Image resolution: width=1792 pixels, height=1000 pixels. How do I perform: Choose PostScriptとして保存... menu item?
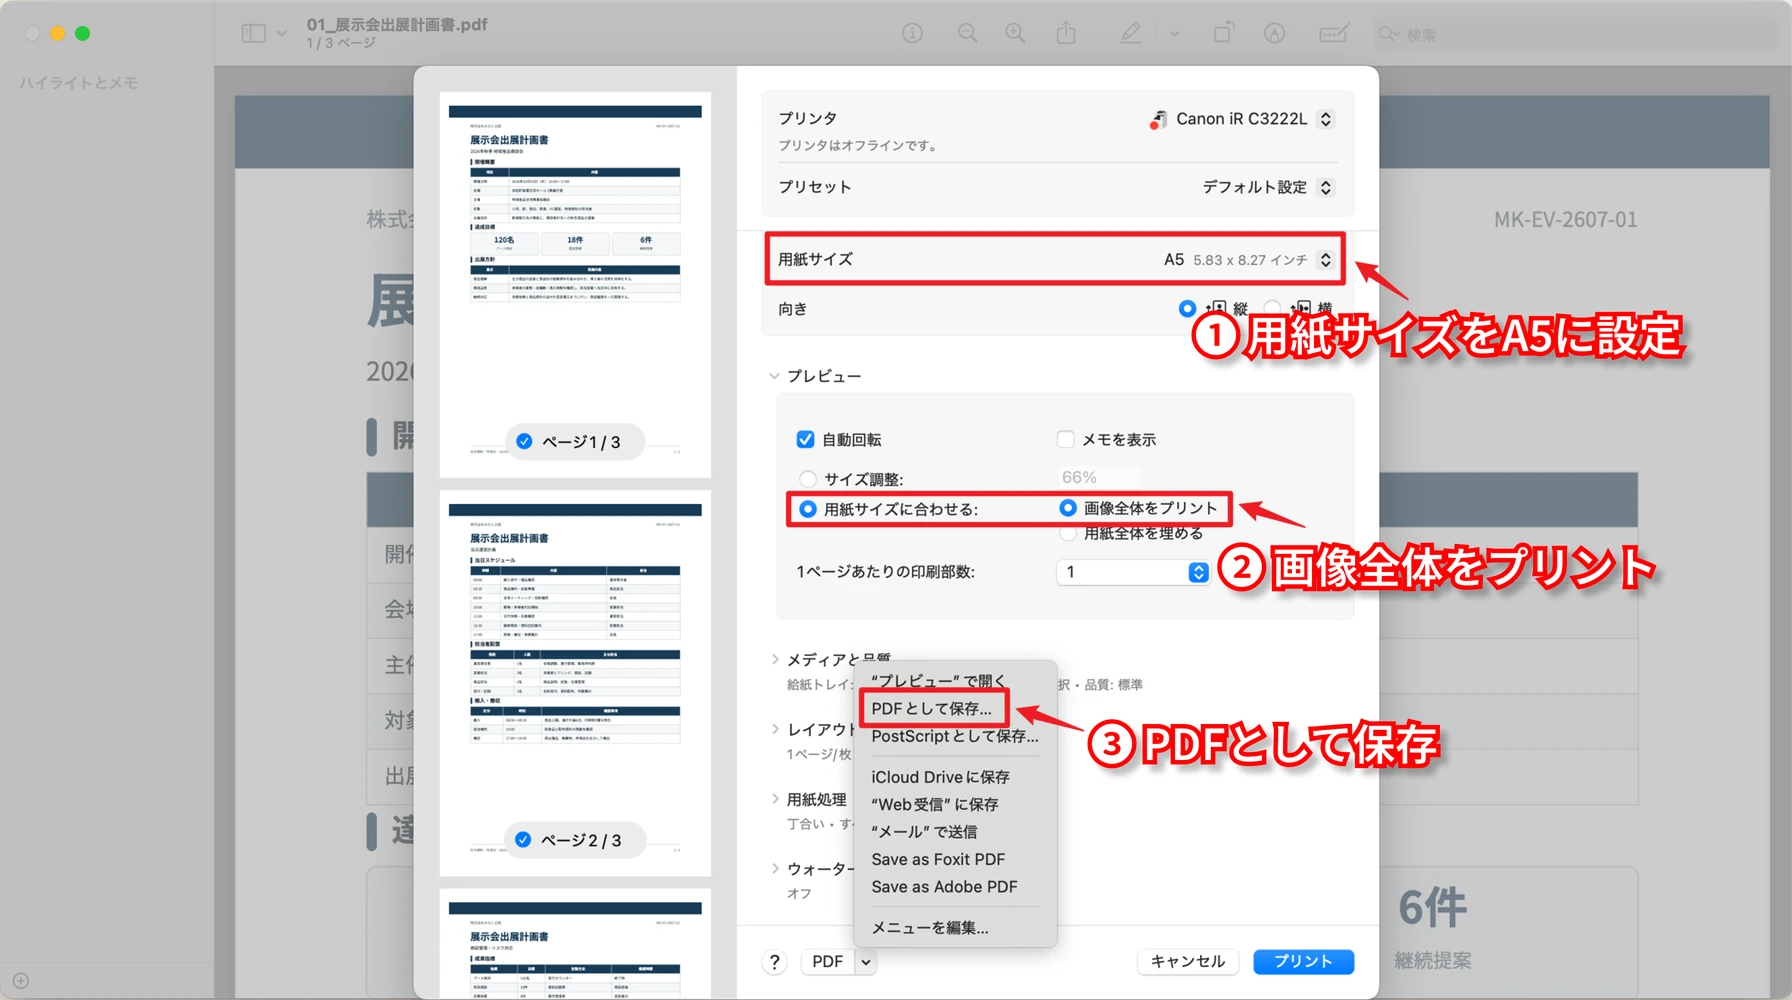click(956, 736)
